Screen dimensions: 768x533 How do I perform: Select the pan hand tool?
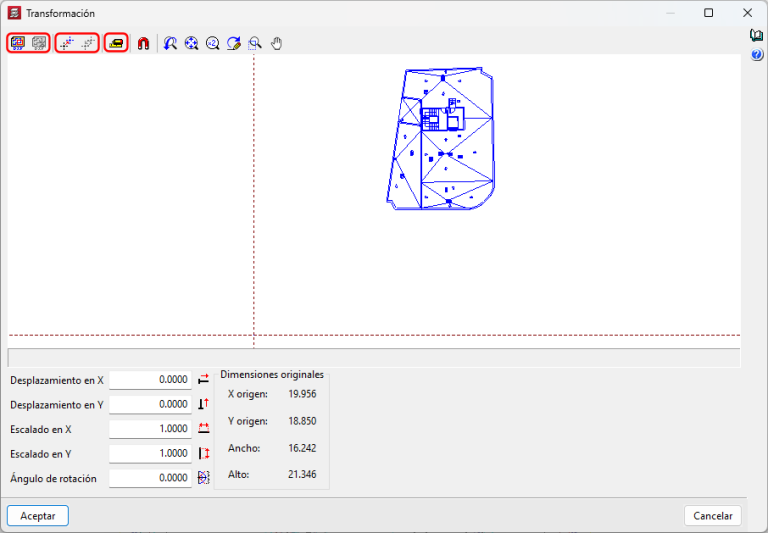click(x=277, y=44)
